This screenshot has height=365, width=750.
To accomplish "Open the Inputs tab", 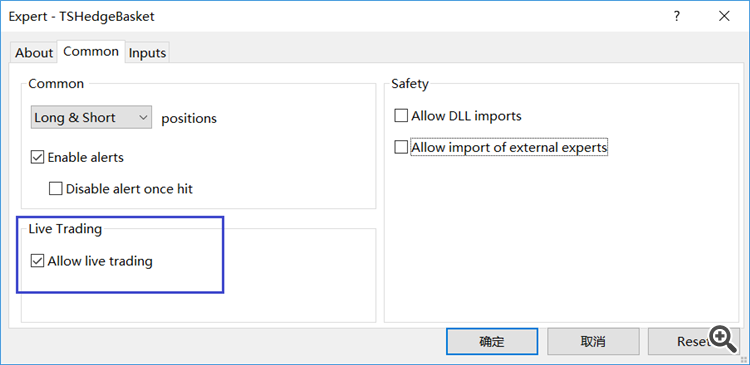I will (x=147, y=53).
